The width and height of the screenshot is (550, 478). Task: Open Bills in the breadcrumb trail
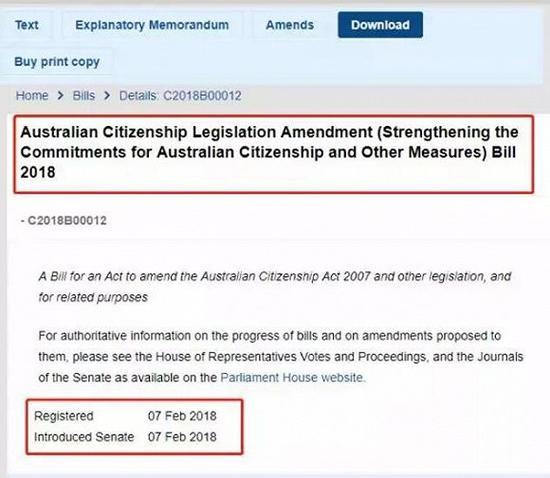coord(83,95)
